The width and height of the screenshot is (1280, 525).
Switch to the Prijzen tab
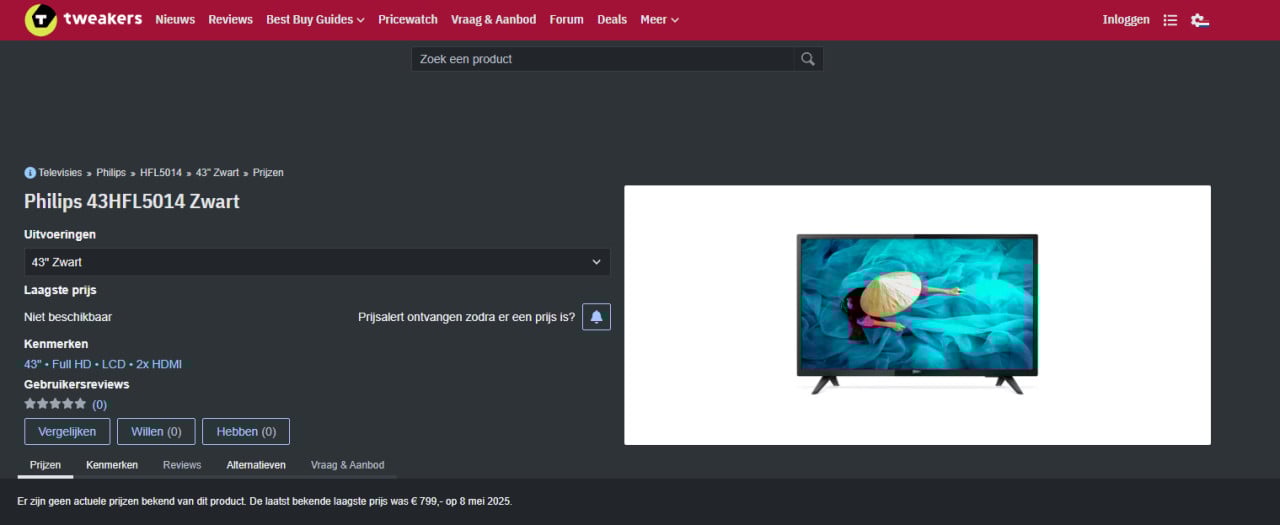(45, 465)
